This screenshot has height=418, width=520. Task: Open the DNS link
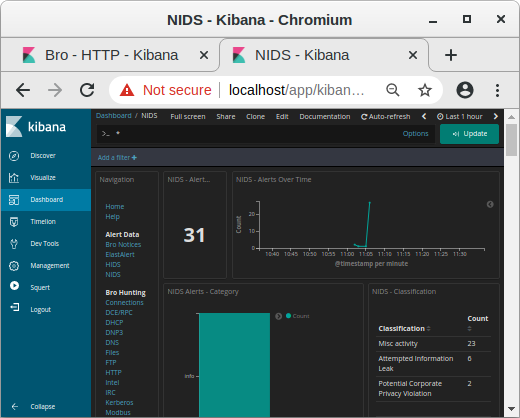point(112,343)
